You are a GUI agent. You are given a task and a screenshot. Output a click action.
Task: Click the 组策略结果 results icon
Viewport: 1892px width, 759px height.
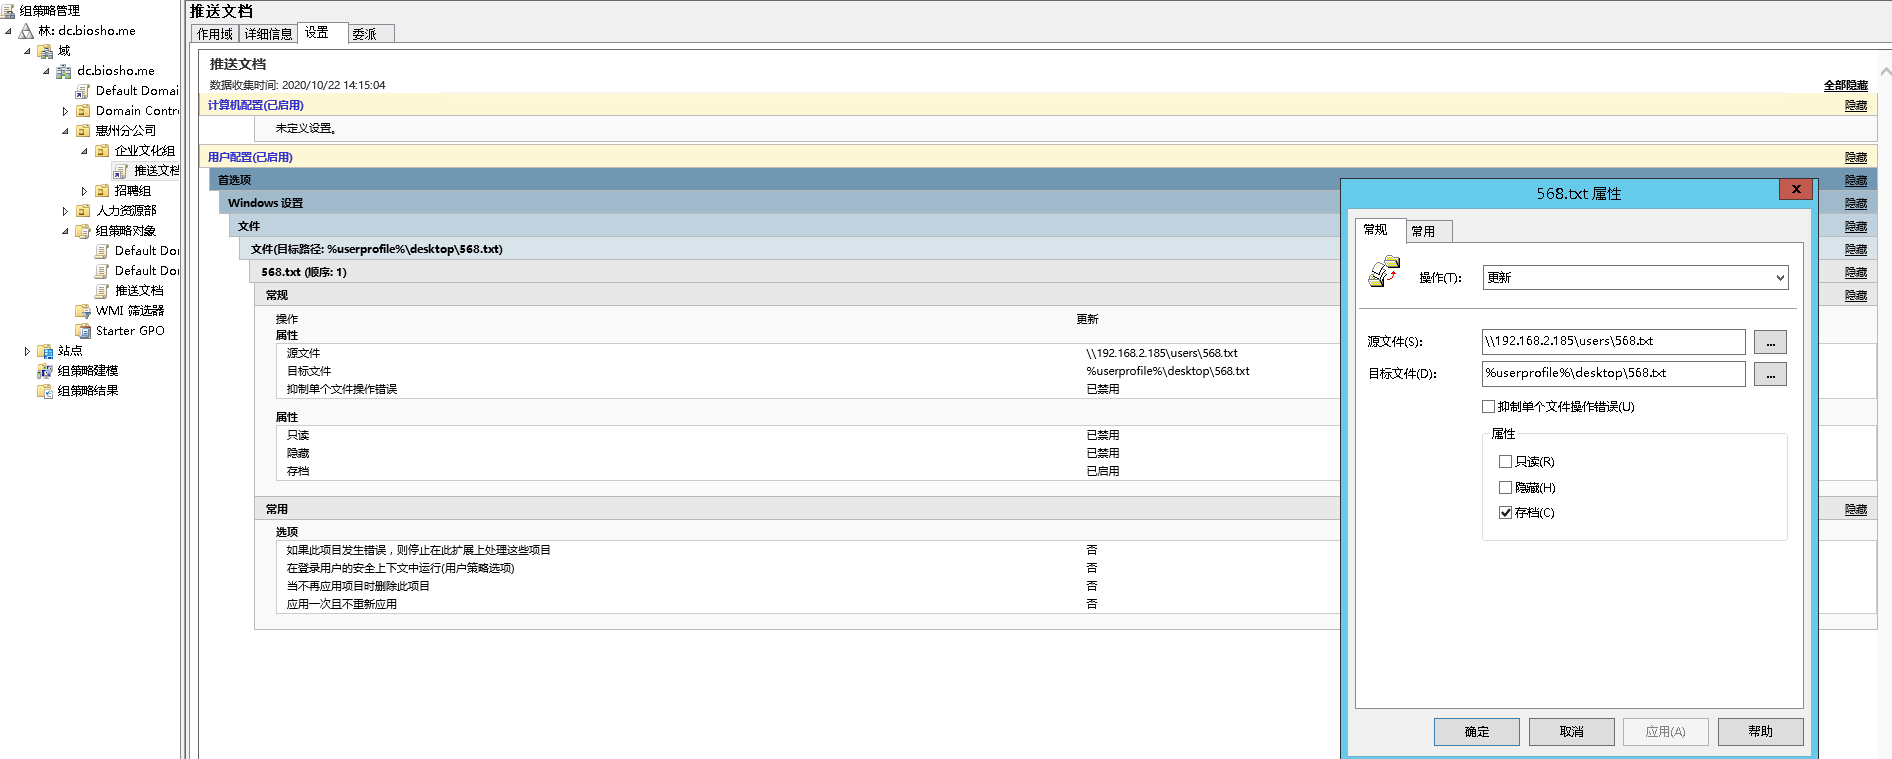point(45,391)
